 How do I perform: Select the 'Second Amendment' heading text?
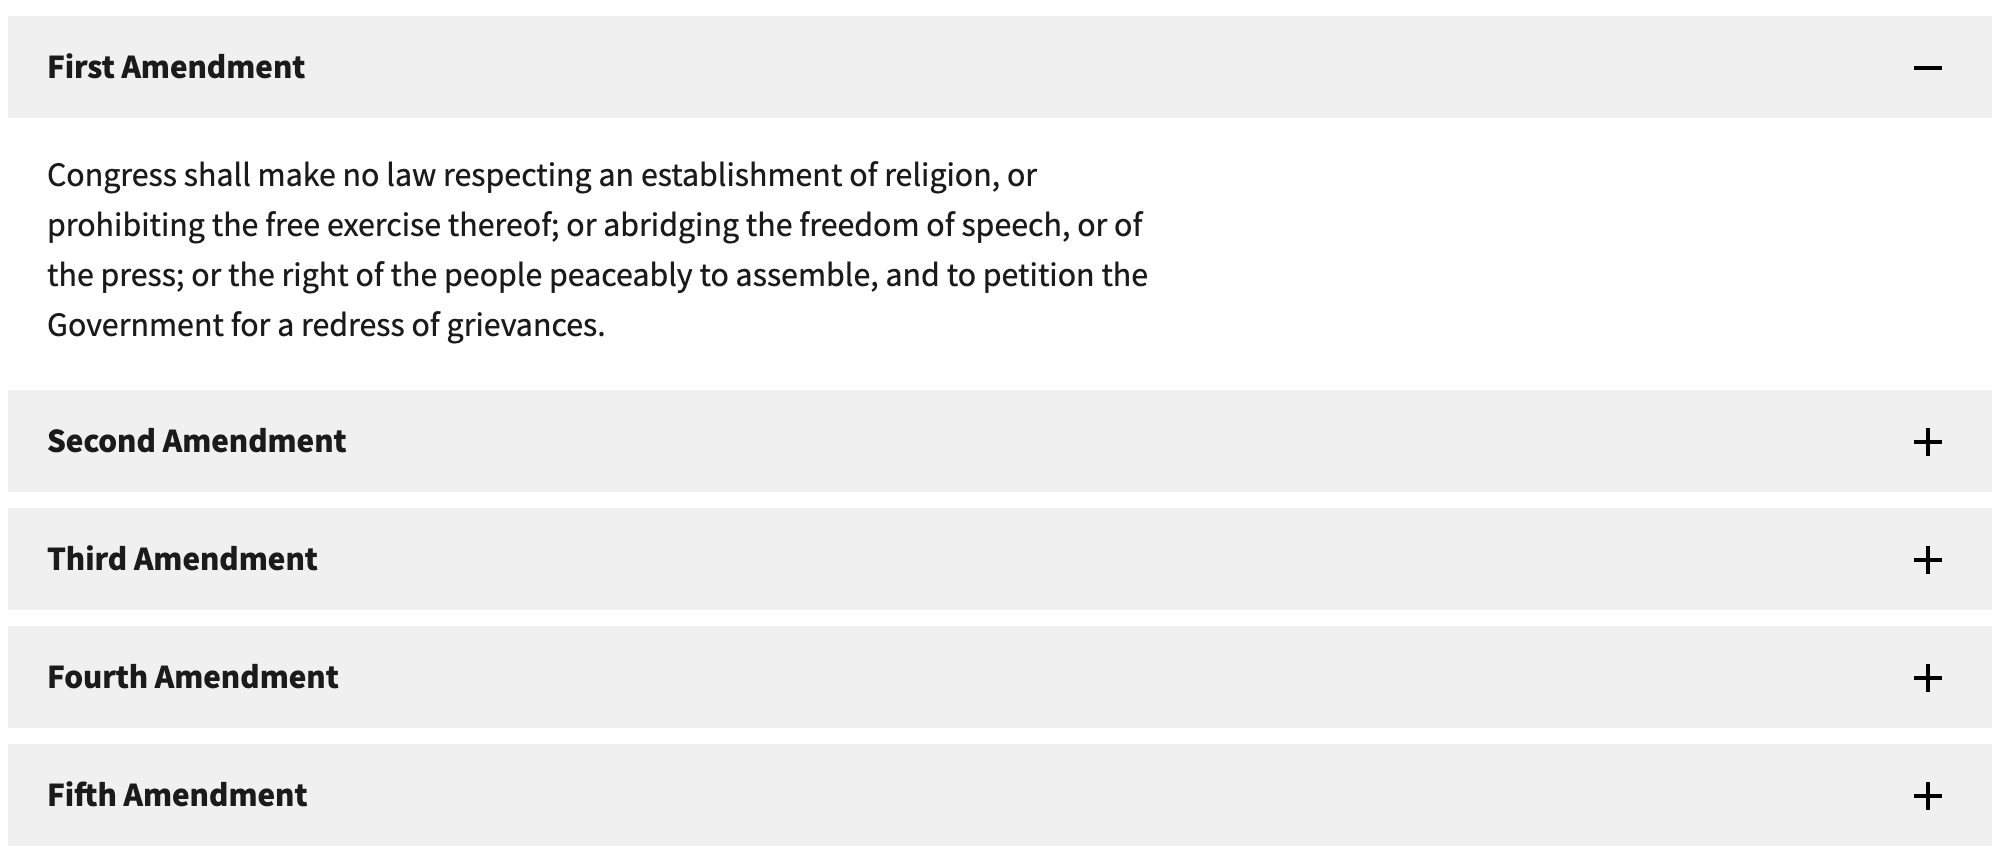(x=197, y=441)
